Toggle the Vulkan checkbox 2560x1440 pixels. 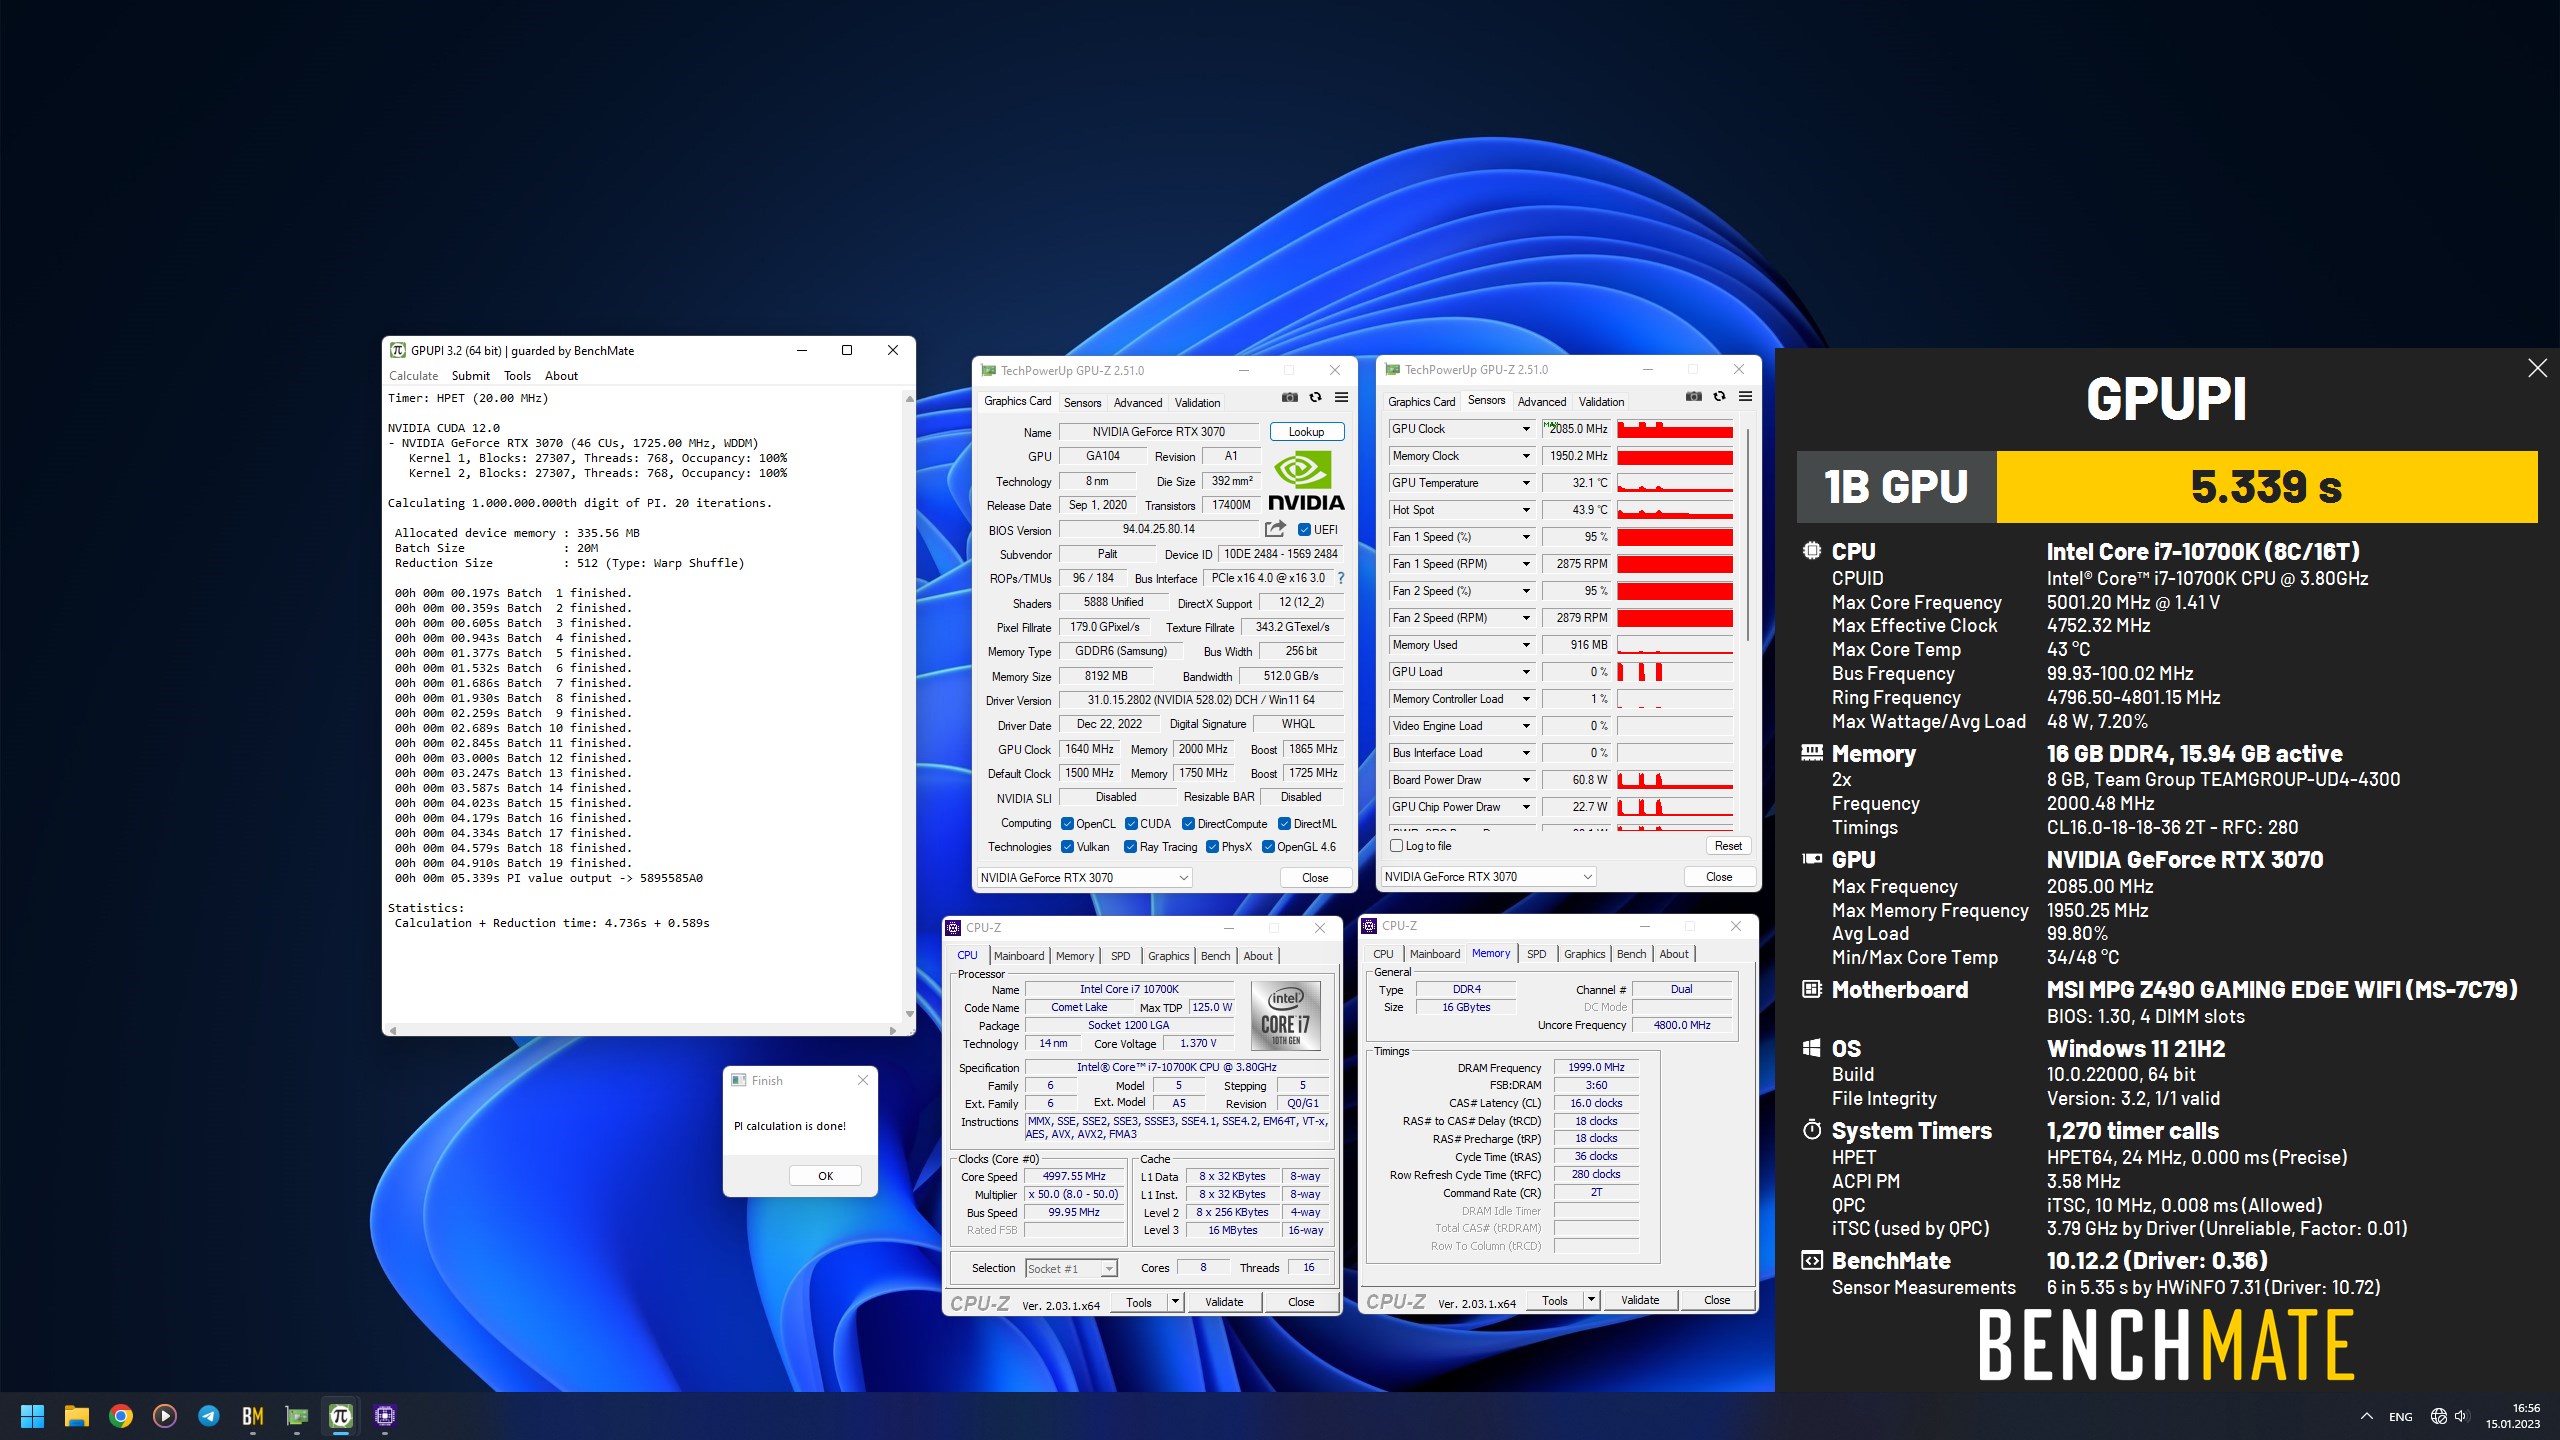1067,847
